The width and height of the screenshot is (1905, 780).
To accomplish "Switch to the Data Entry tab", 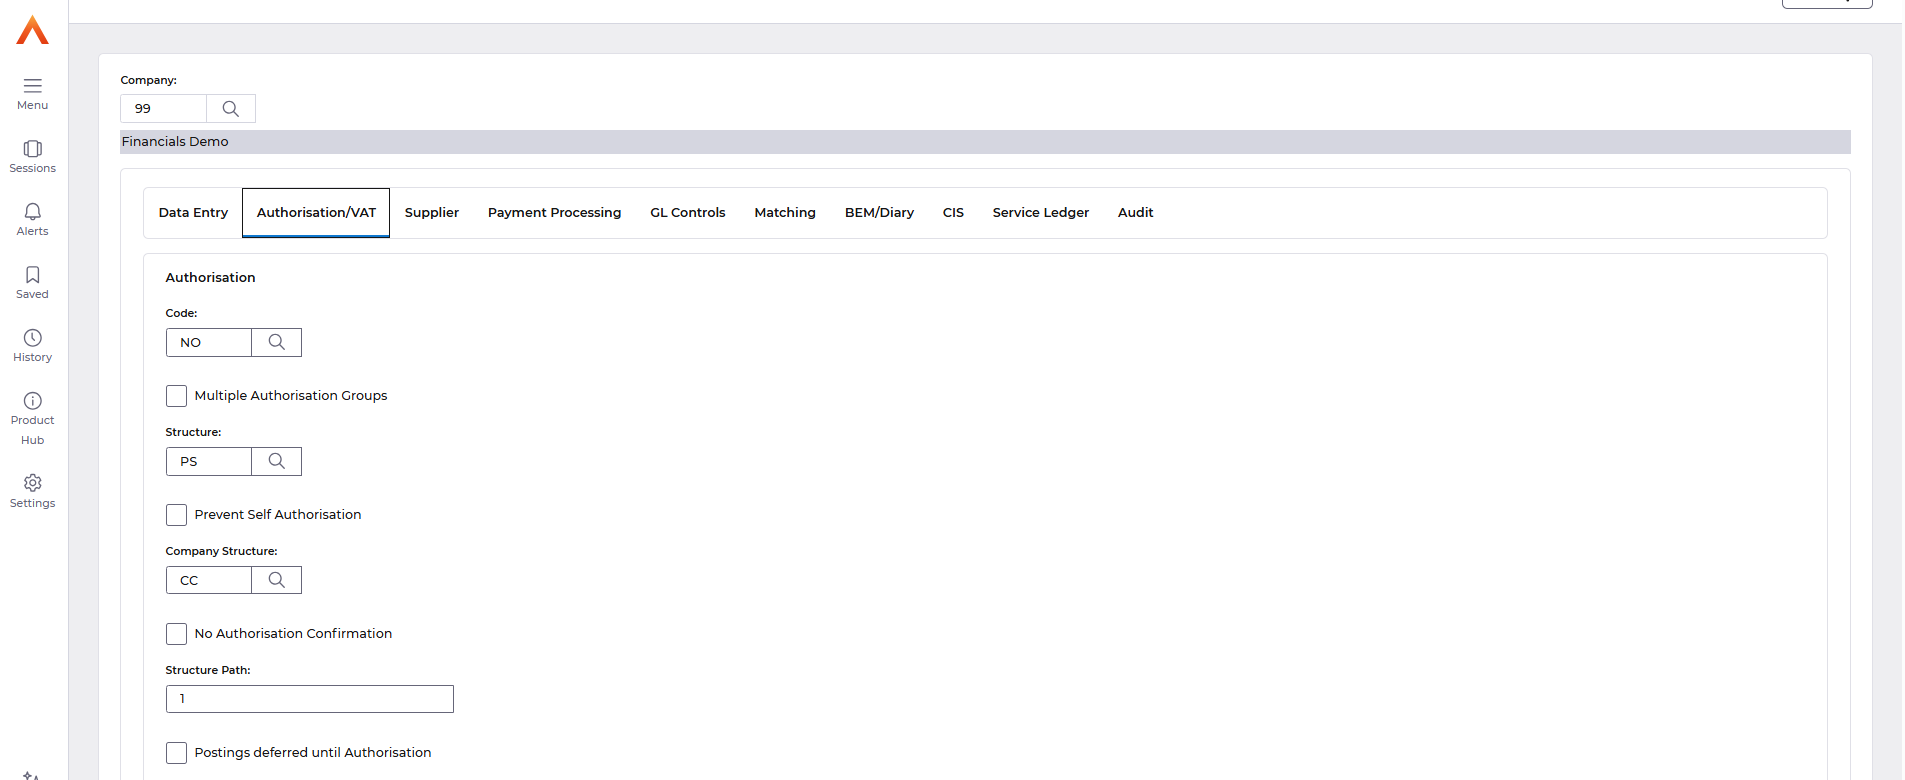I will click(193, 213).
